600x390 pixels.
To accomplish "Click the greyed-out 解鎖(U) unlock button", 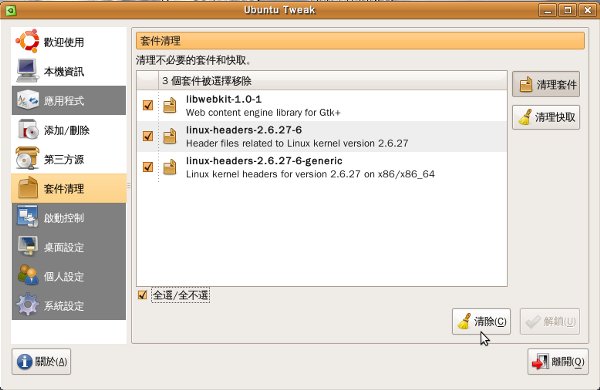I will click(x=549, y=321).
